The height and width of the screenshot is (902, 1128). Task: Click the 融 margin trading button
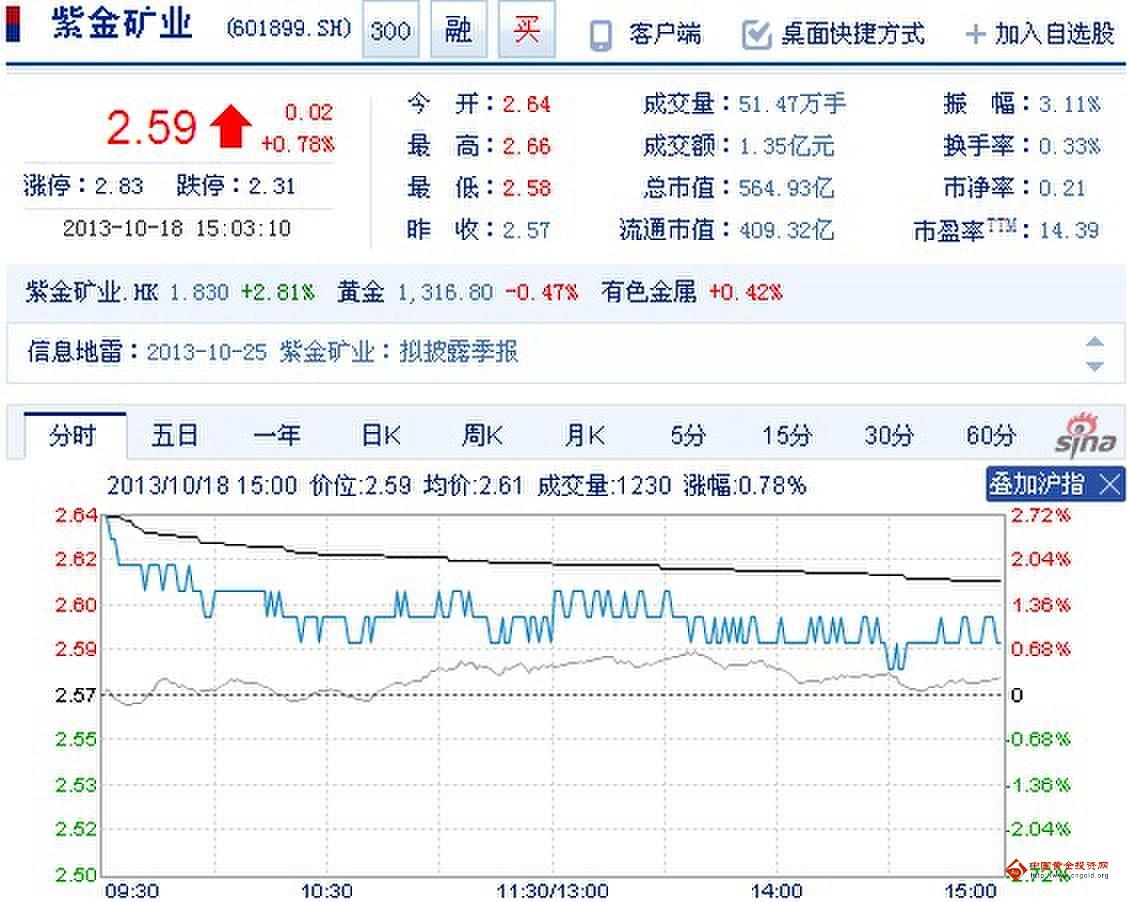point(459,29)
